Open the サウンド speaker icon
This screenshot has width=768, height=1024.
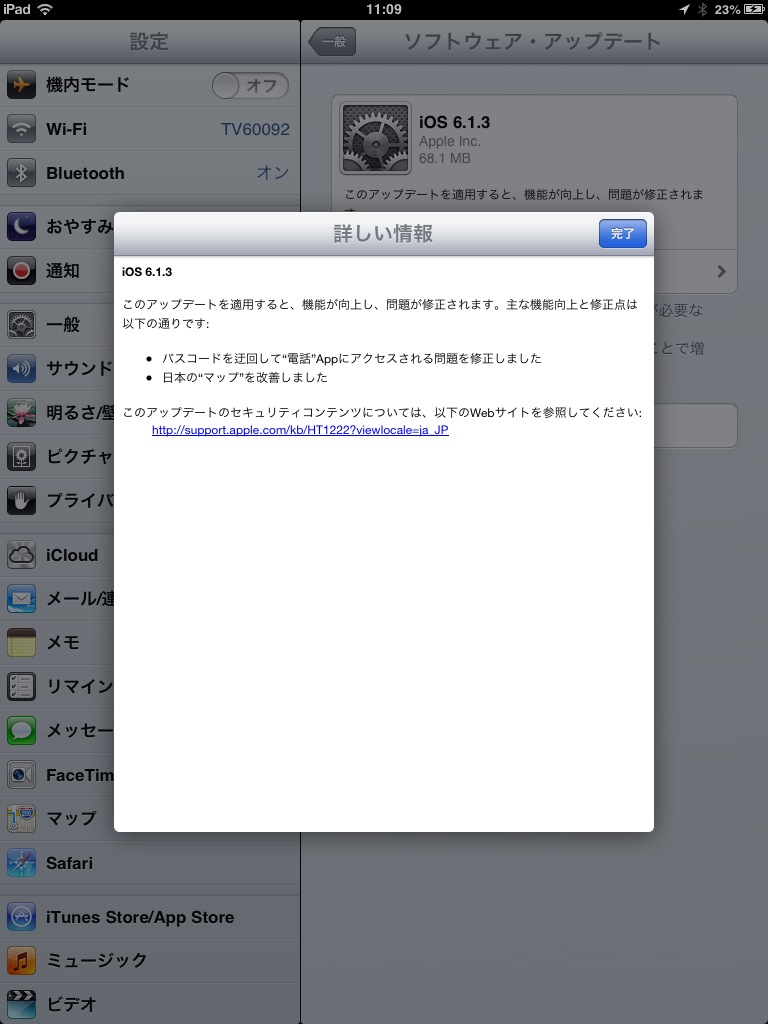point(22,369)
